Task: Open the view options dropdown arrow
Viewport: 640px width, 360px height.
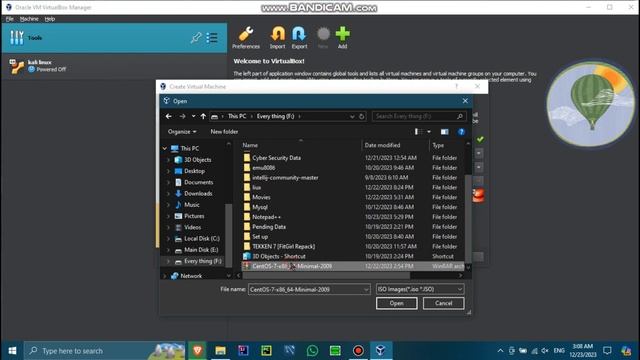Action: (x=429, y=131)
